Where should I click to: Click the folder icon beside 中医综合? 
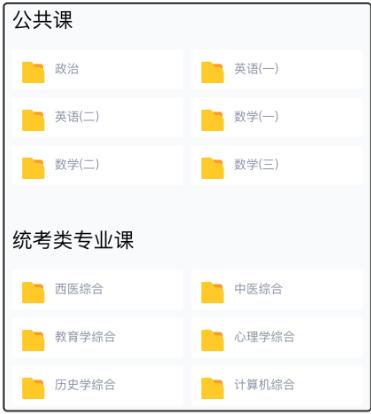point(212,292)
